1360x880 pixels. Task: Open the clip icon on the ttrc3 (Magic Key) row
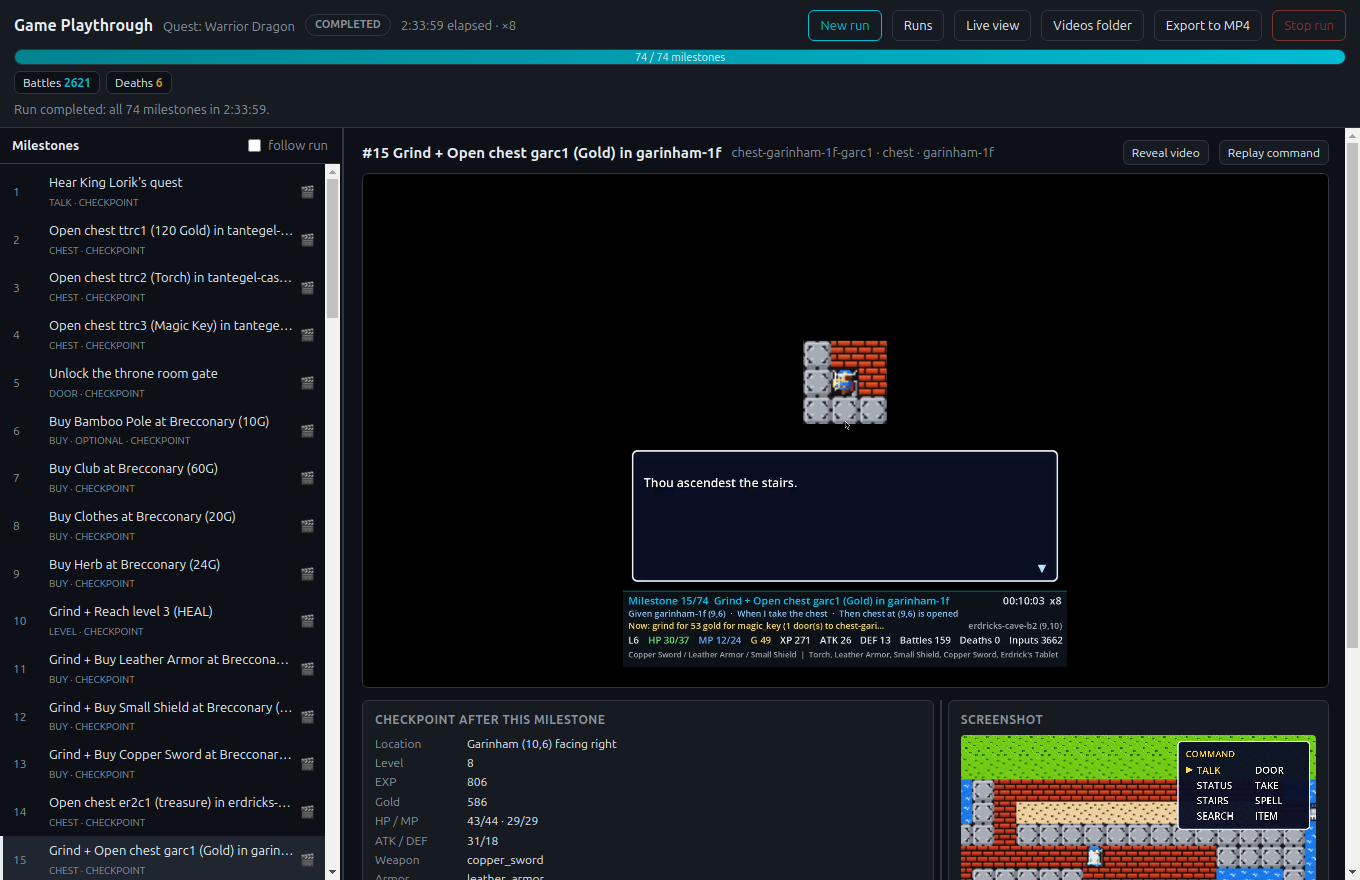coord(308,335)
